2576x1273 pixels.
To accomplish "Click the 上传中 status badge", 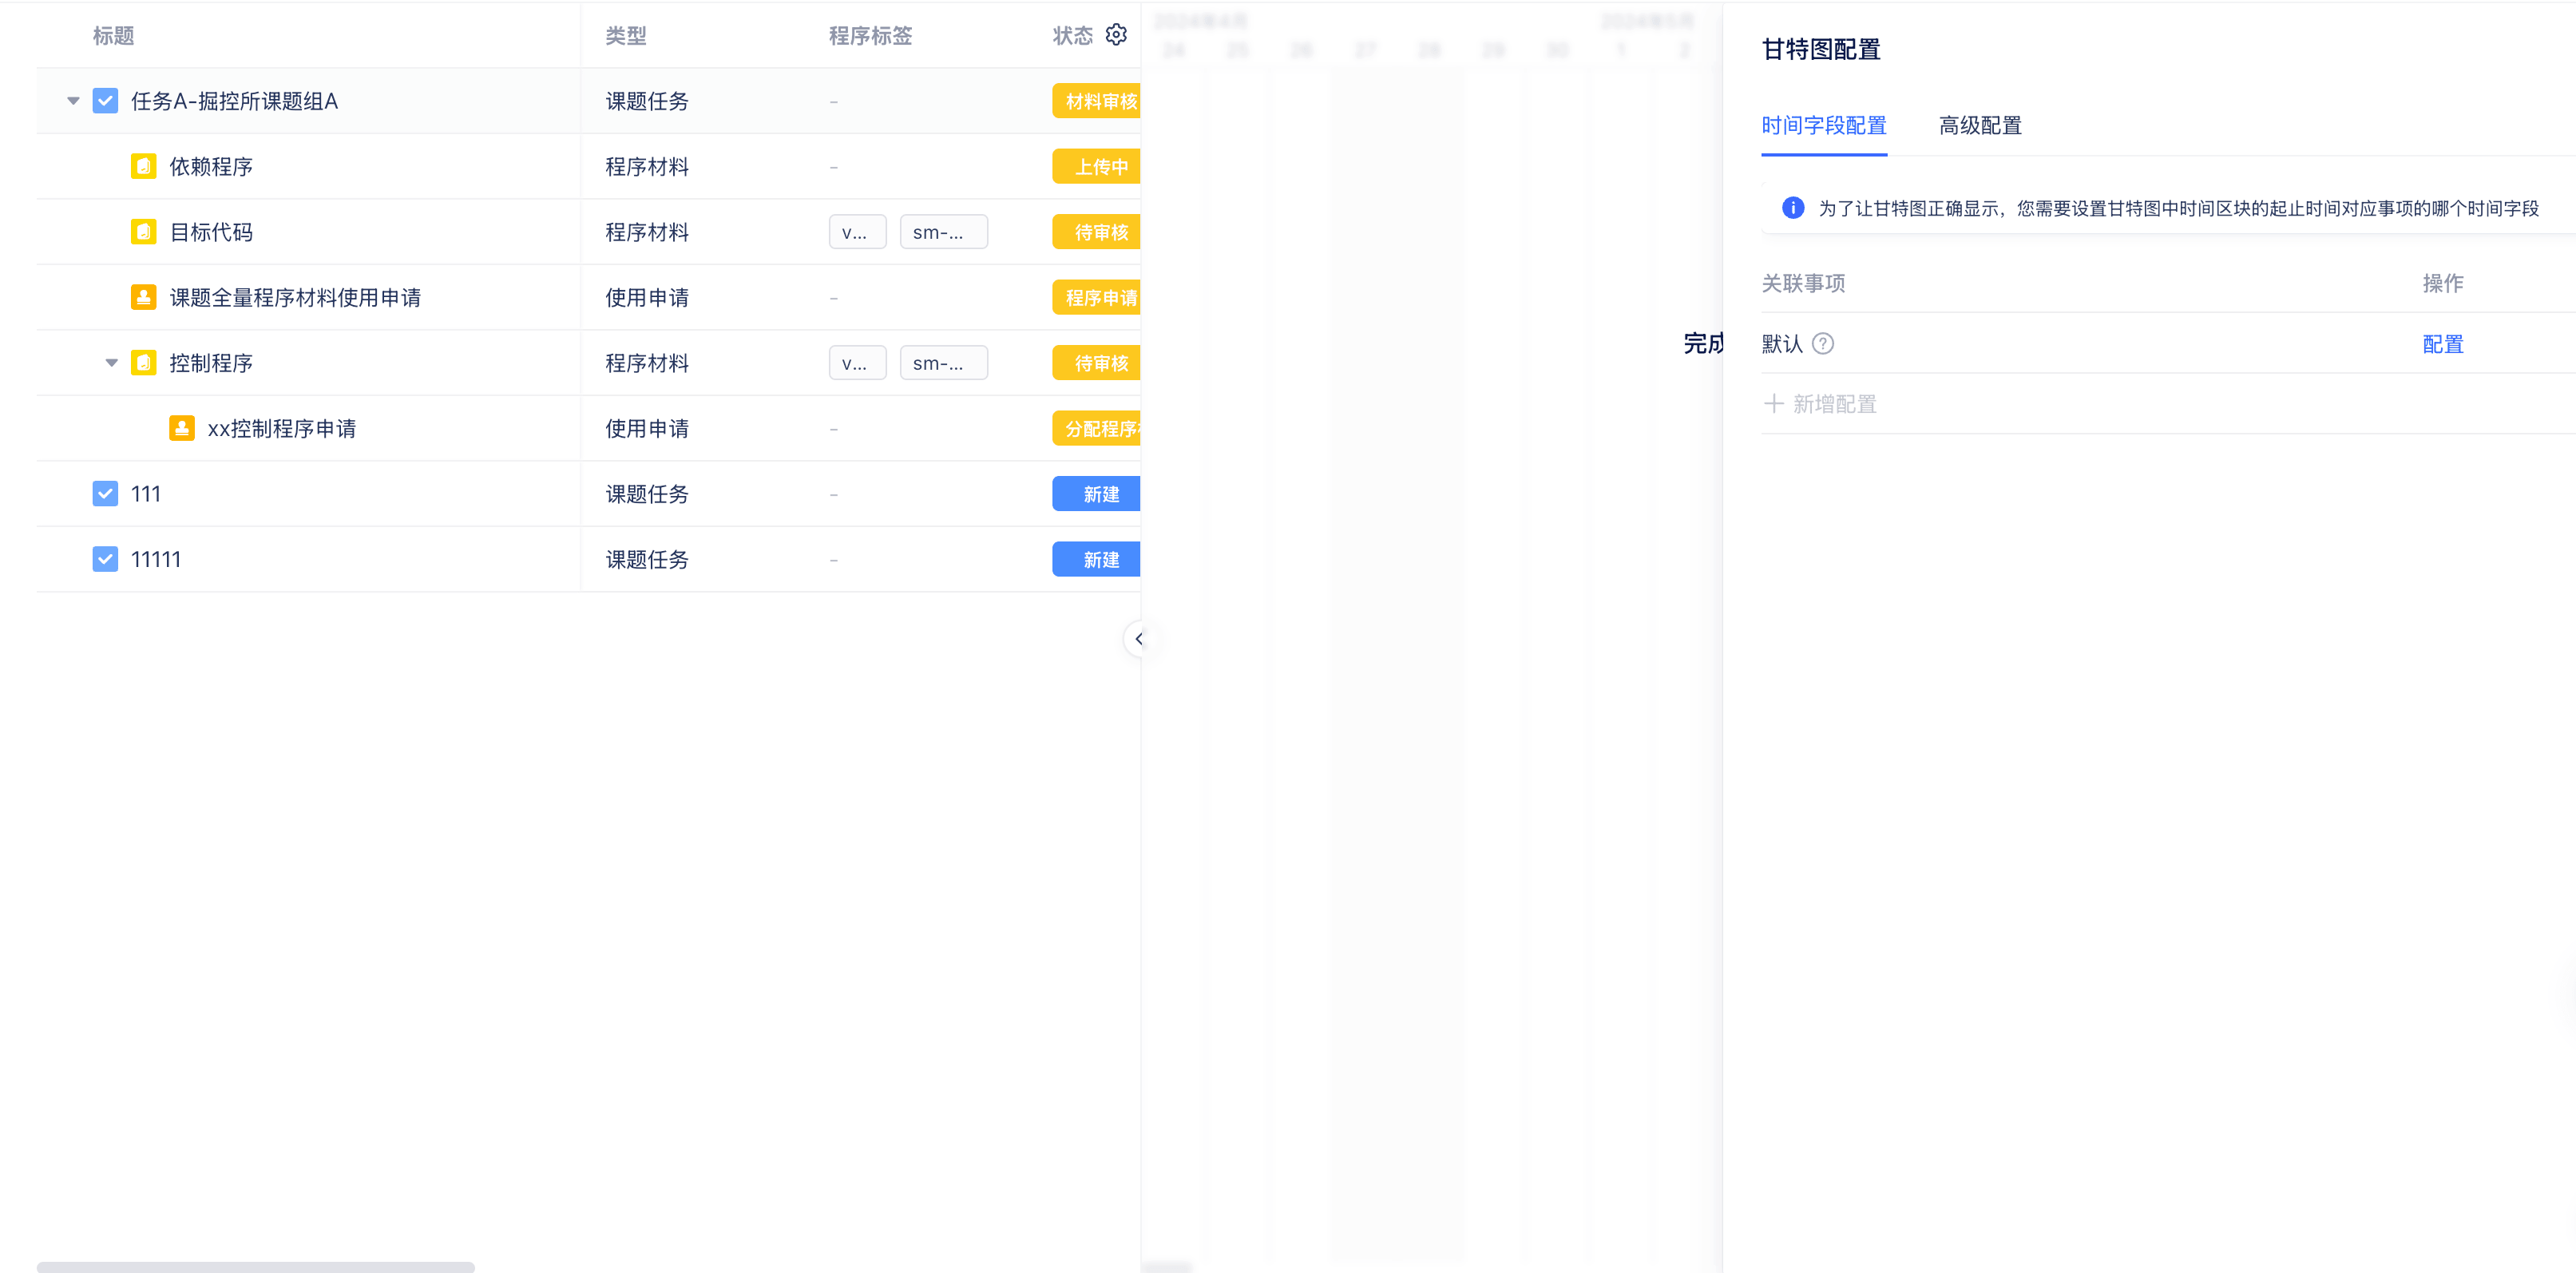I will 1099,167.
